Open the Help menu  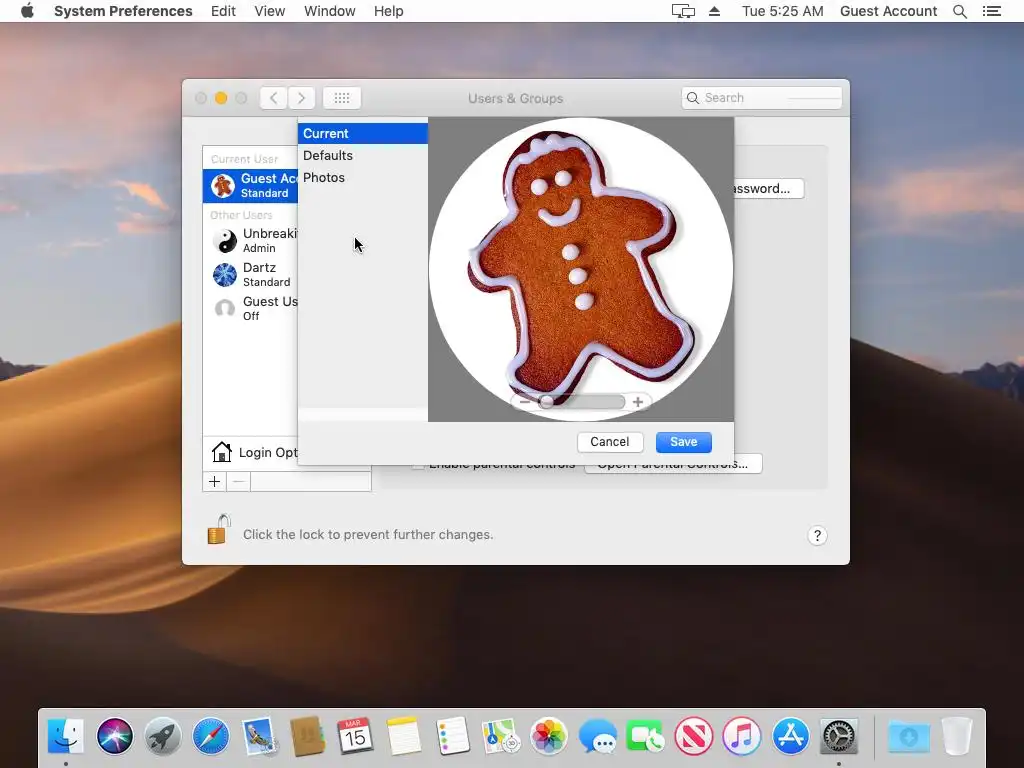click(389, 11)
